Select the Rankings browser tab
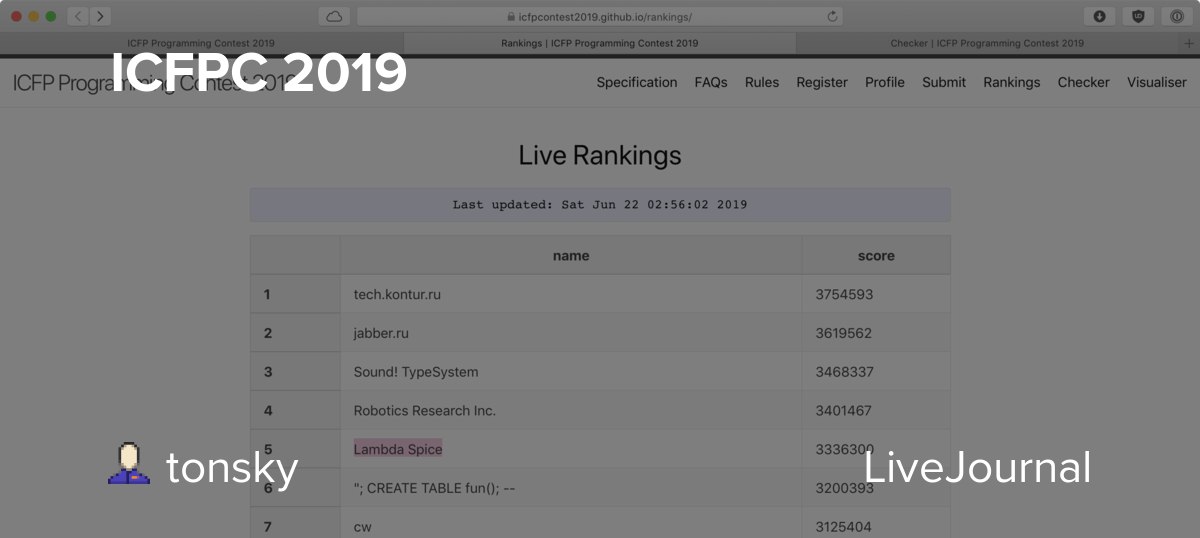 pyautogui.click(x=600, y=43)
